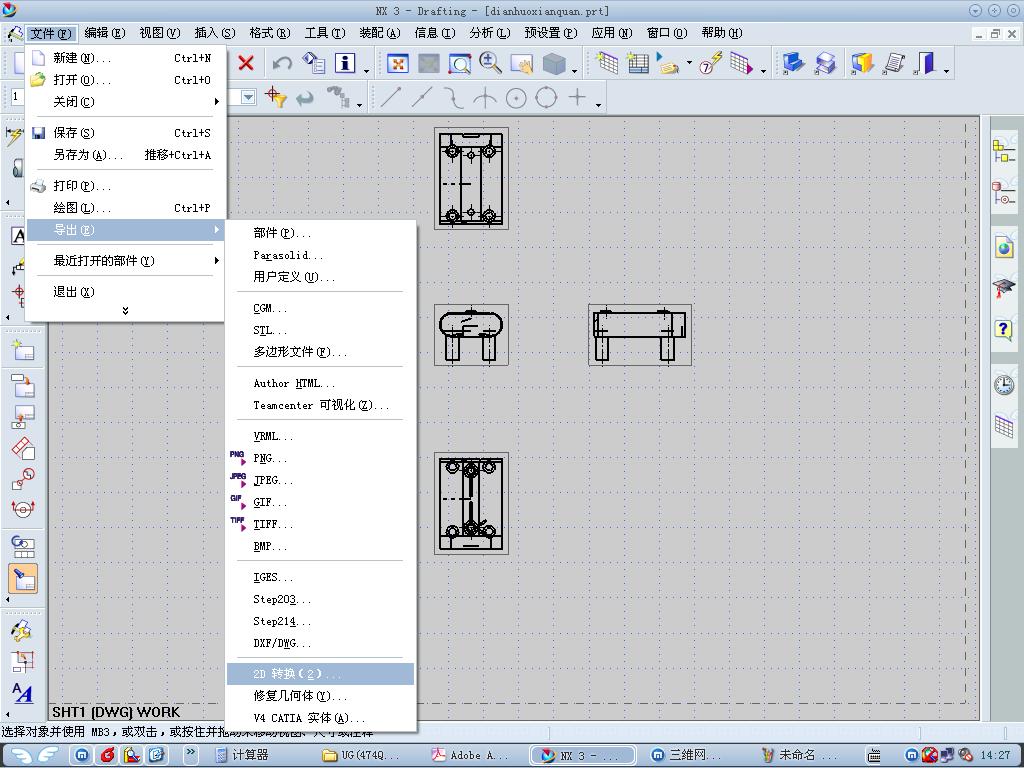Click the right side drawing view
The width and height of the screenshot is (1024, 768).
point(639,334)
